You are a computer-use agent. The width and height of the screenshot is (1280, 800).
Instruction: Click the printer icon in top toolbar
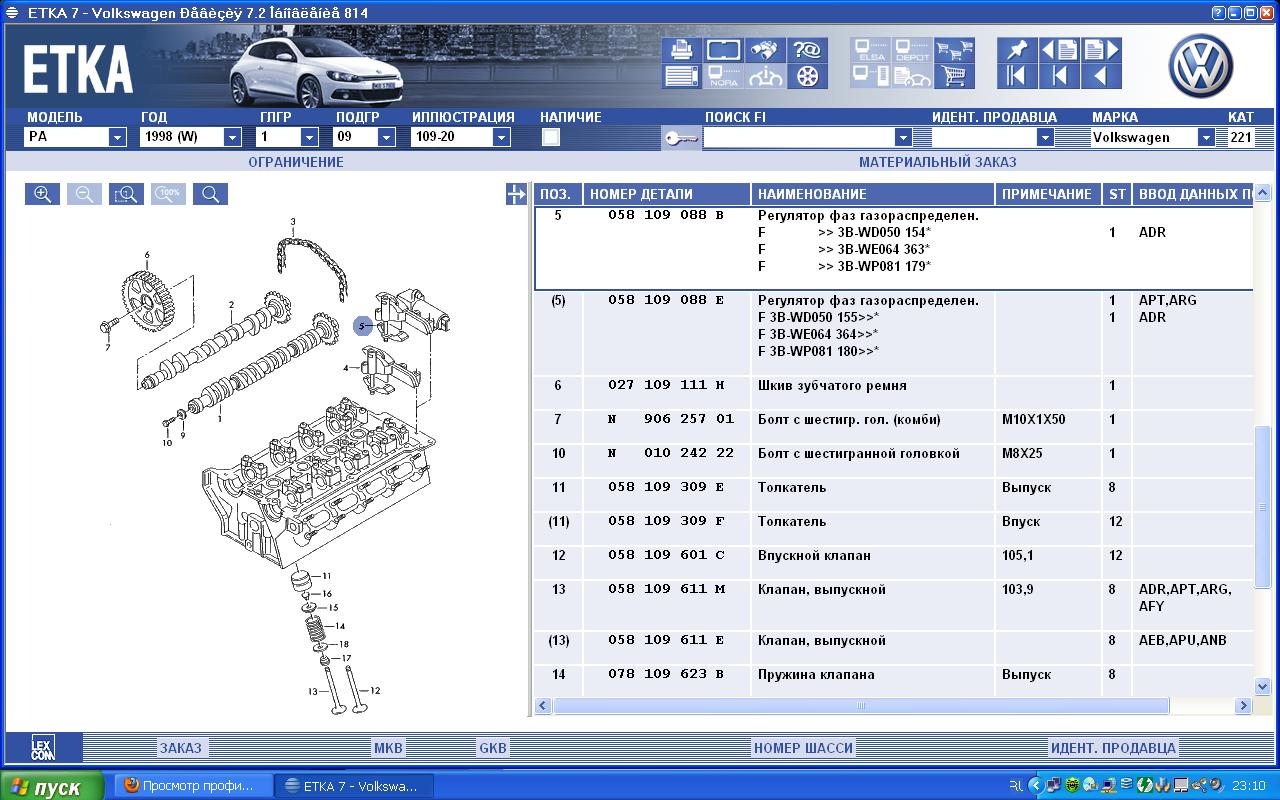click(681, 50)
